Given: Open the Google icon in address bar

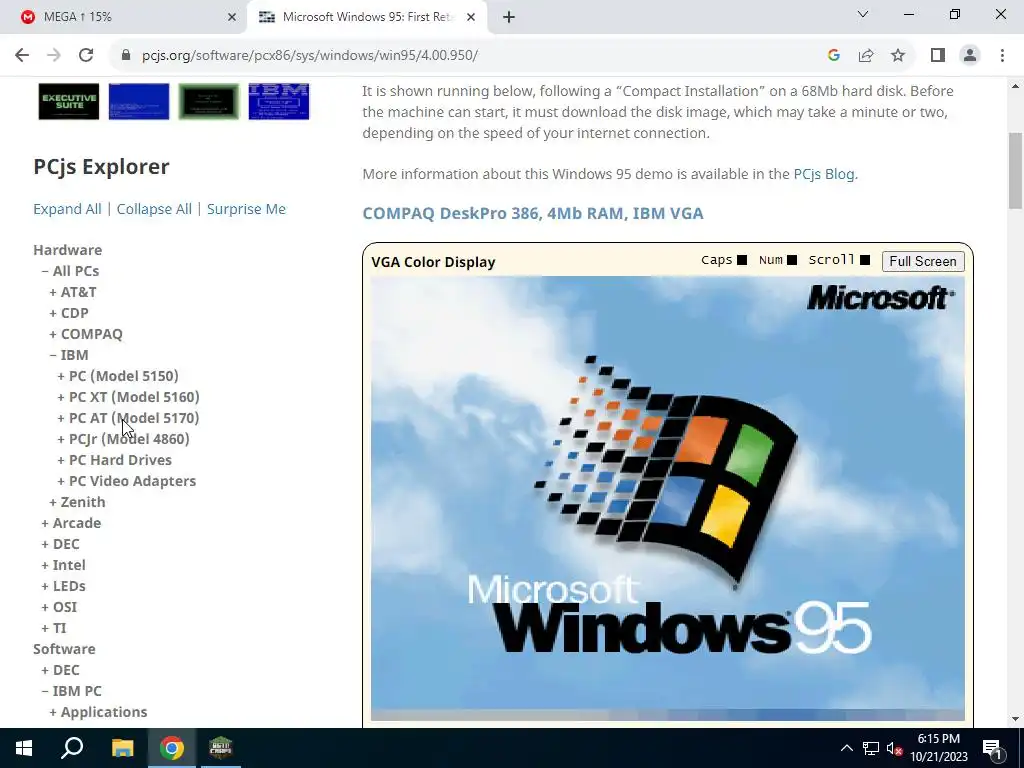Looking at the screenshot, I should click(833, 56).
